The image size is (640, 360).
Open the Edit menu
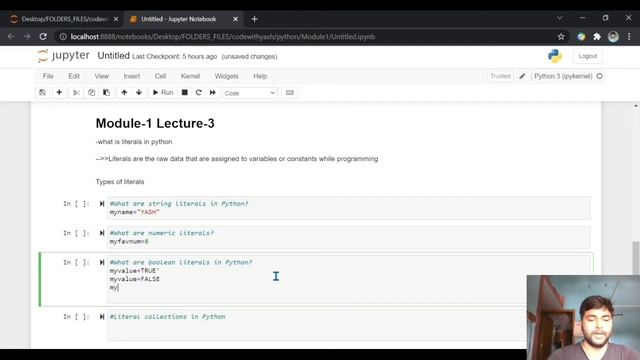point(74,76)
